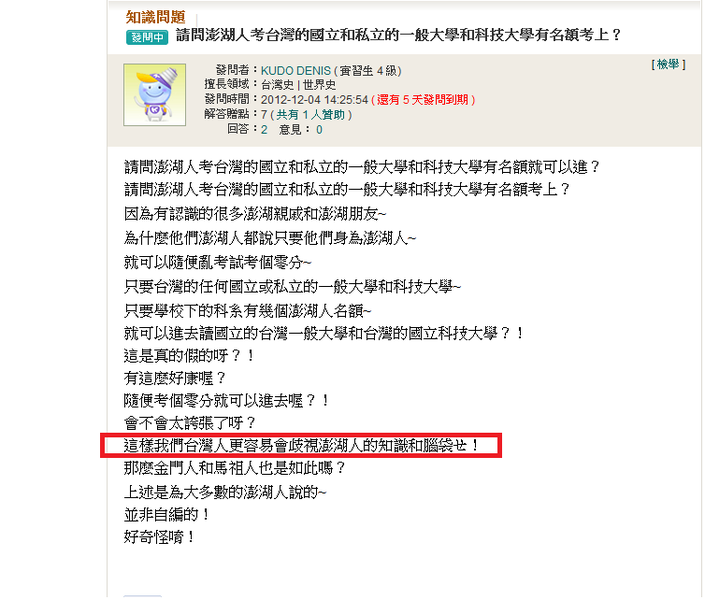Click the line 有這麼好康喔？

pyautogui.click(x=175, y=378)
